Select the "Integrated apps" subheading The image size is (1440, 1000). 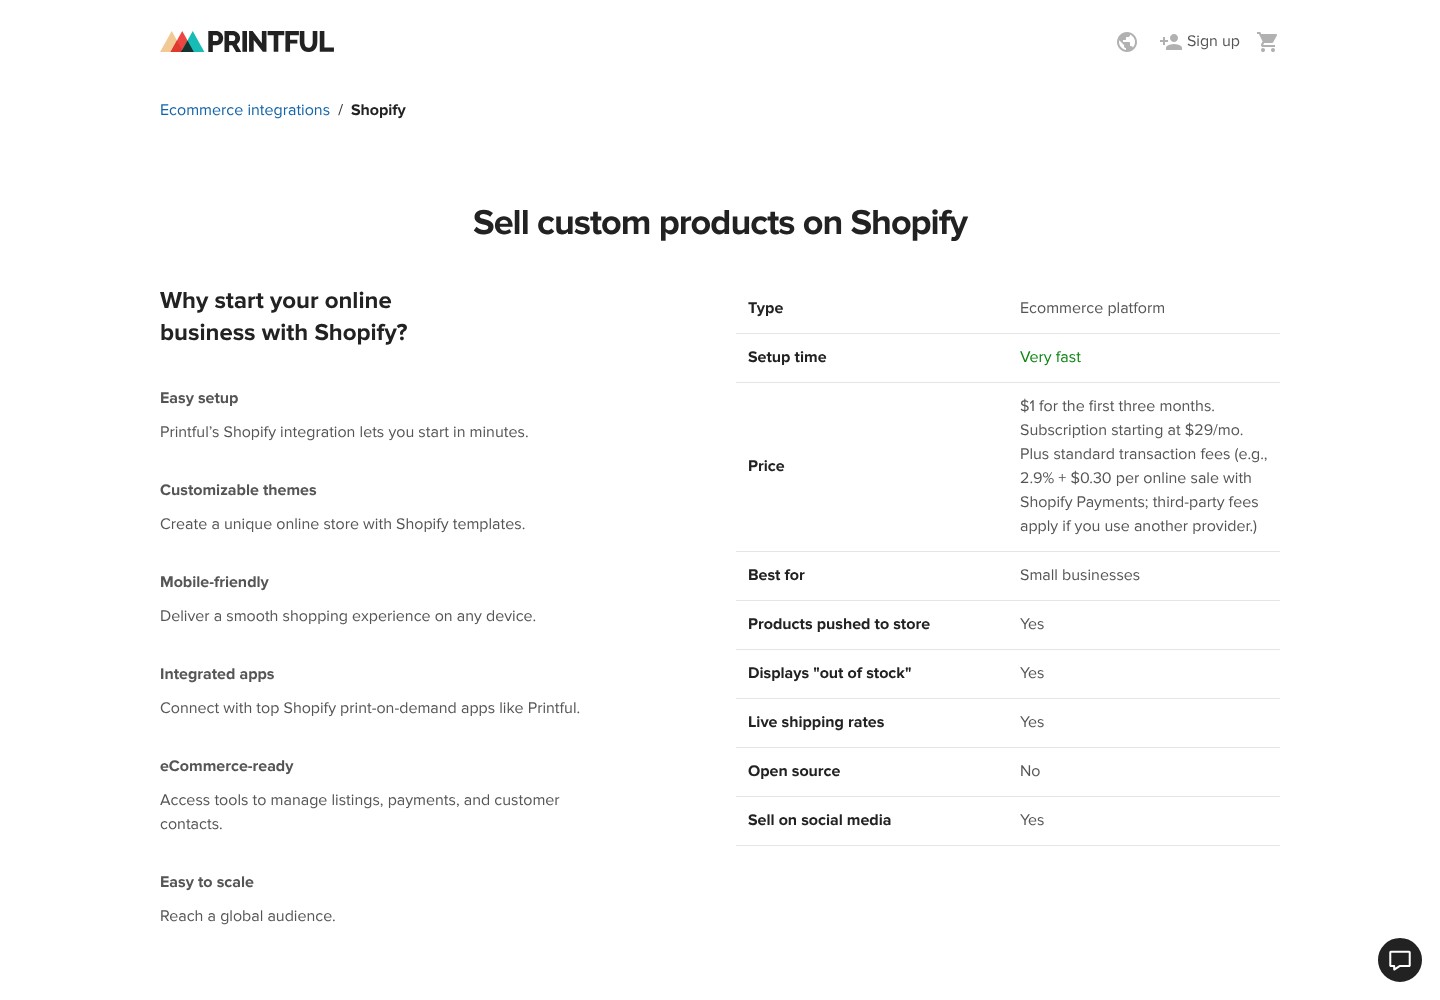217,674
